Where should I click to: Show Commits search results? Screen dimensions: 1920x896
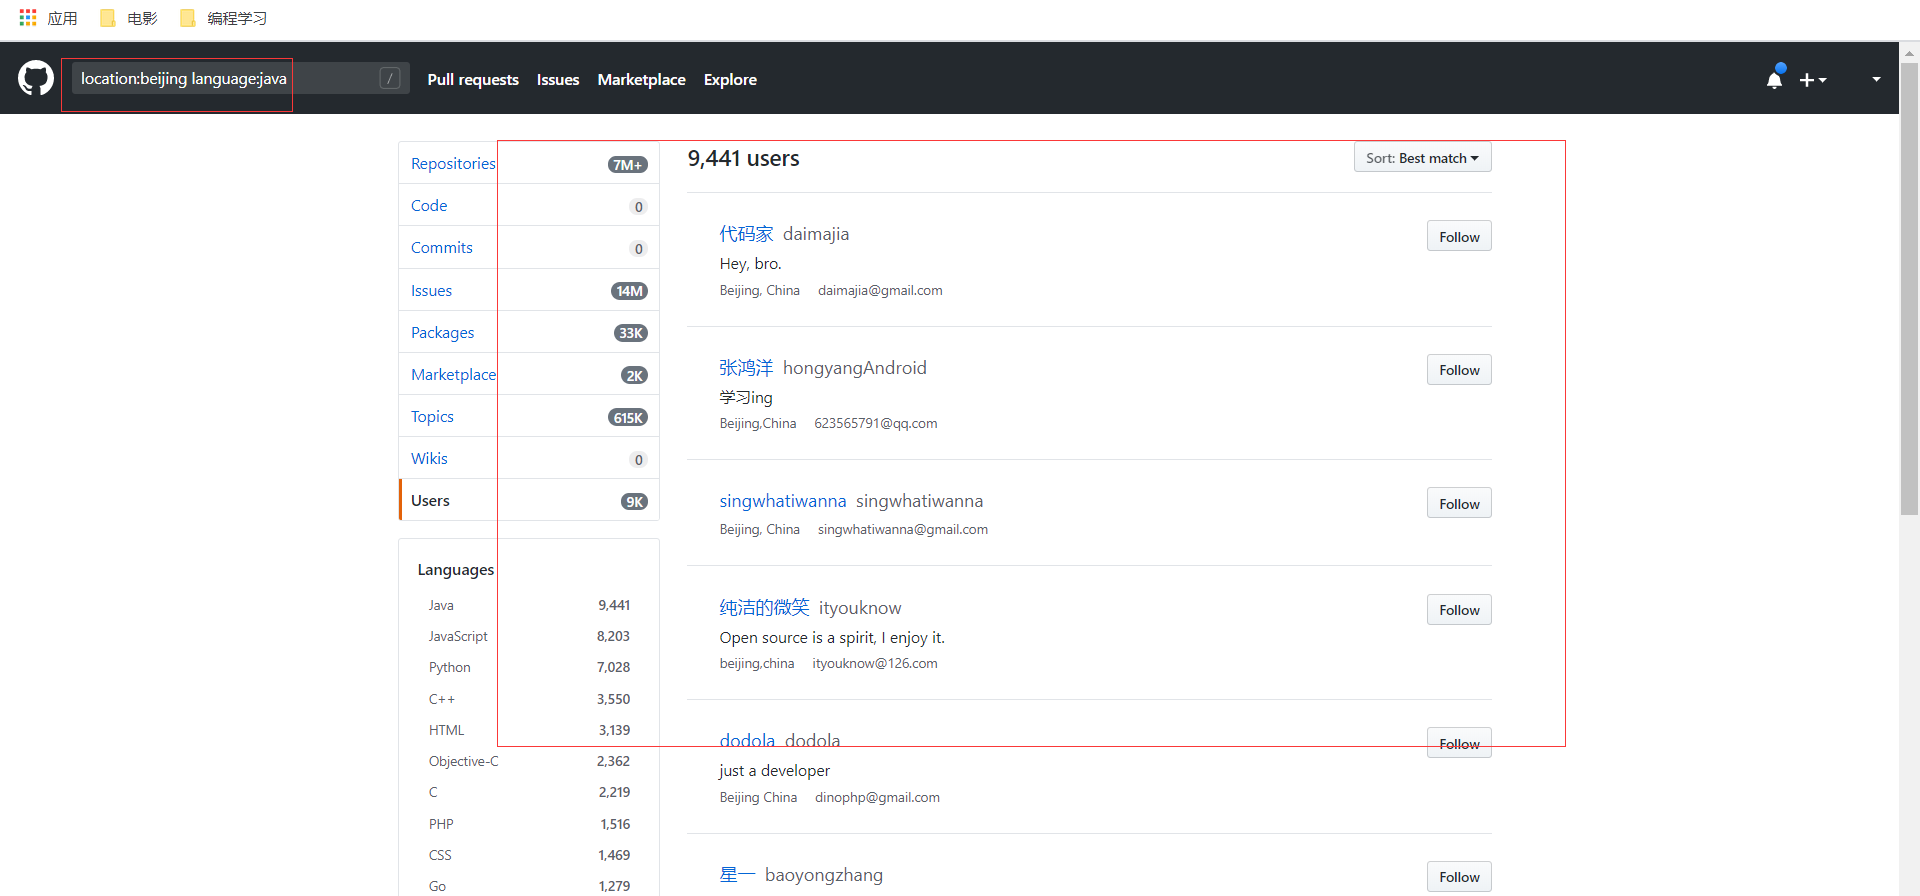[x=529, y=248]
